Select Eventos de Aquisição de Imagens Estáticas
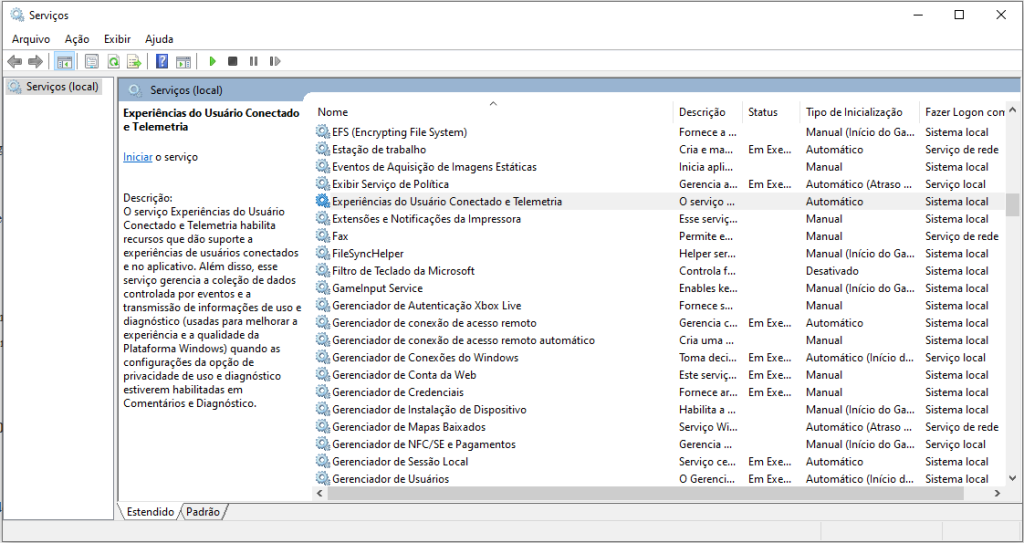 click(x=434, y=167)
